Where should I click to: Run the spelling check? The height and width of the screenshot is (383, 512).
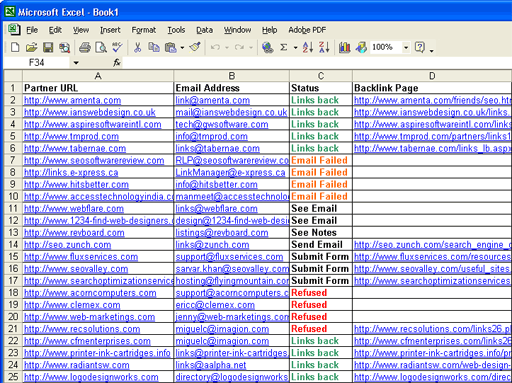[117, 47]
